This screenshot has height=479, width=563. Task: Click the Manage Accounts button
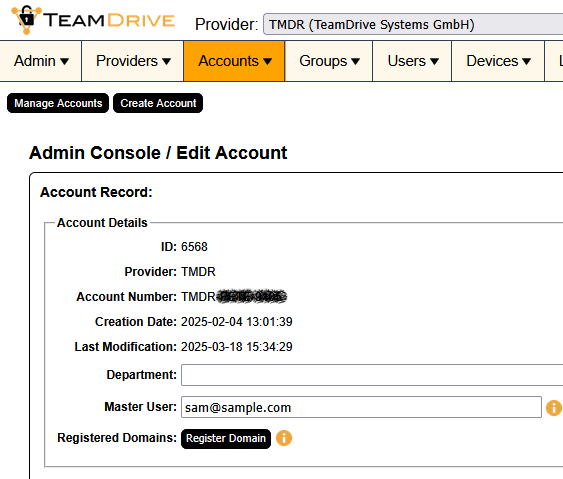(x=58, y=103)
